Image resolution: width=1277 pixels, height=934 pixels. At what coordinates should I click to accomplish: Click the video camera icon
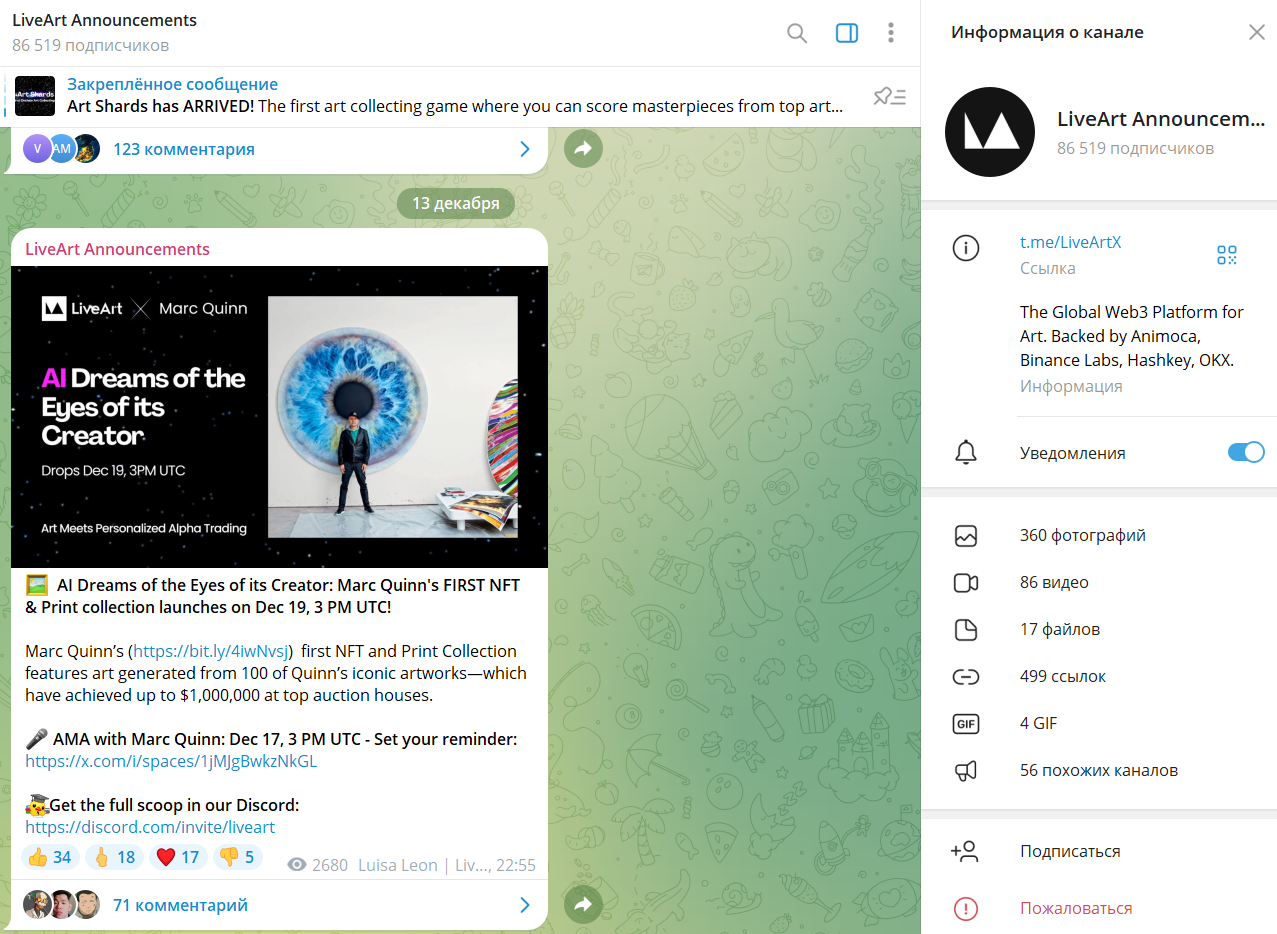(x=966, y=583)
